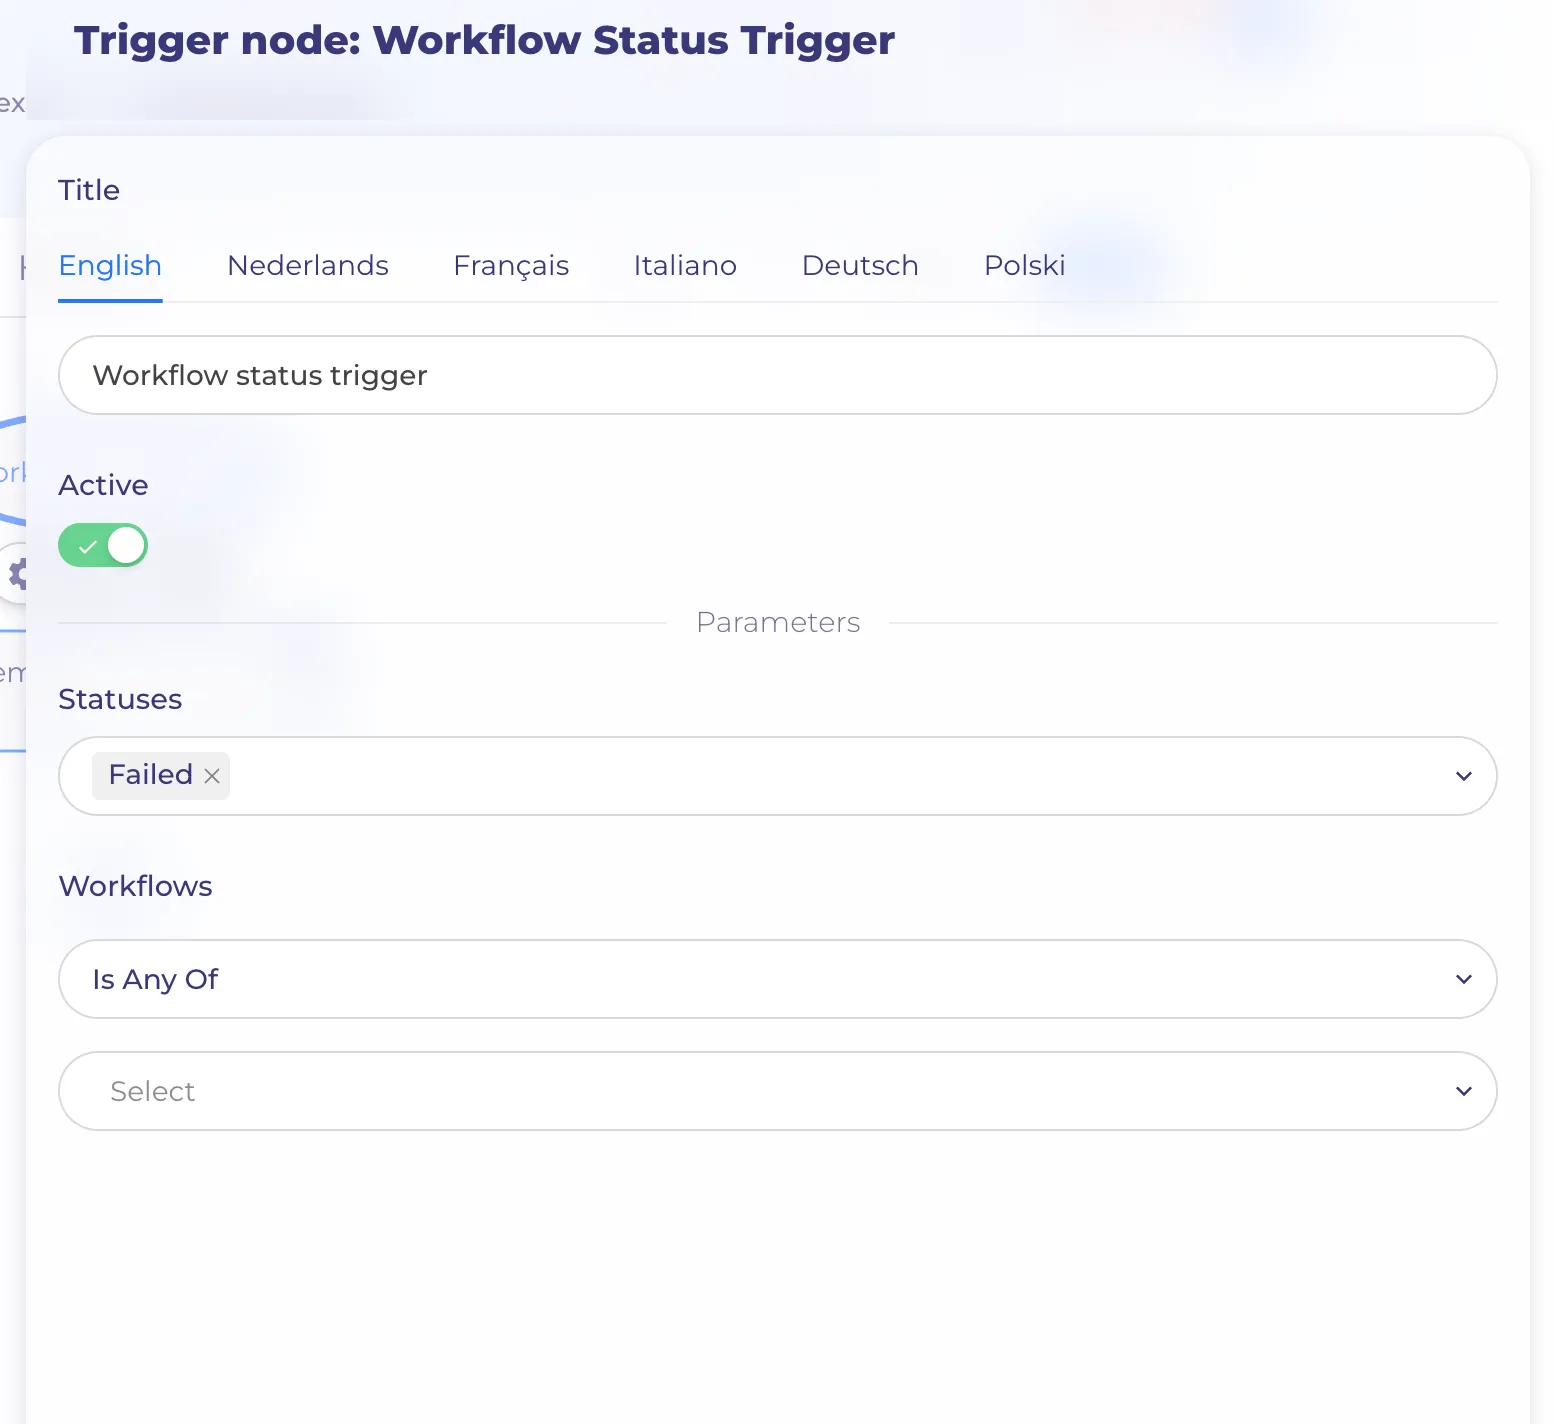Switch to the Italiano tab
The height and width of the screenshot is (1424, 1556).
pos(685,266)
